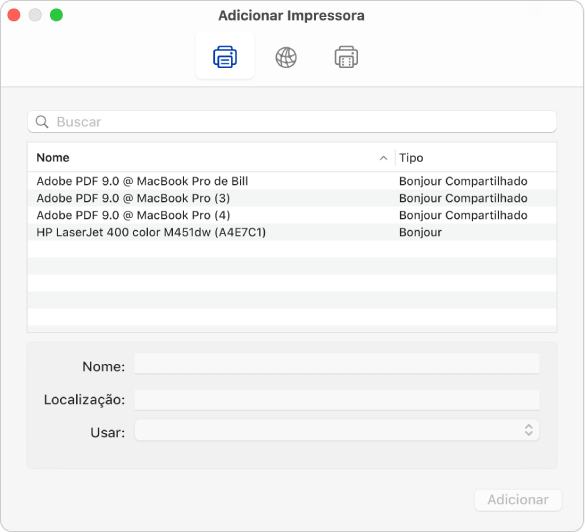This screenshot has height=532, width=585.
Task: Toggle the Nome column sort arrow
Action: [x=383, y=158]
